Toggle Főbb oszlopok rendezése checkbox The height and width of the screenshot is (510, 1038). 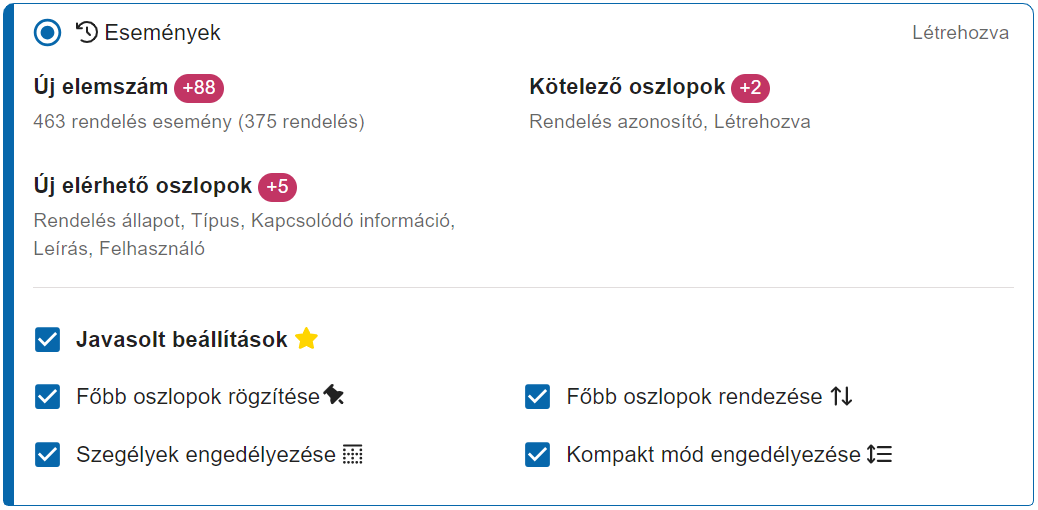tap(538, 397)
